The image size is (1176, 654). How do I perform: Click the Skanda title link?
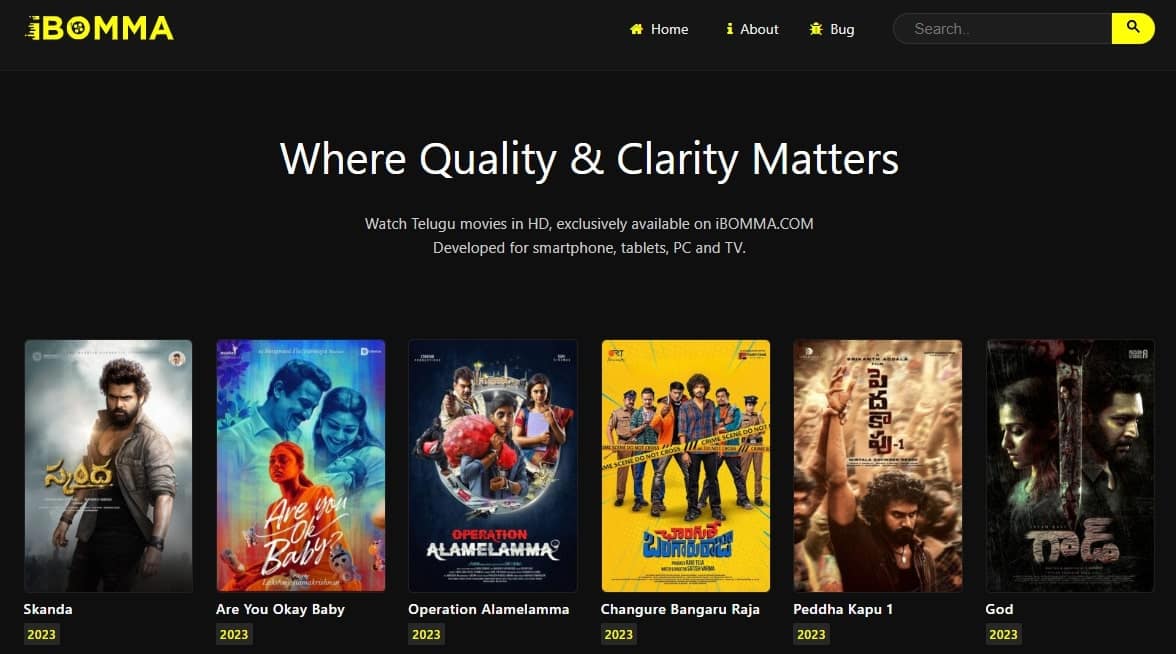tap(48, 609)
